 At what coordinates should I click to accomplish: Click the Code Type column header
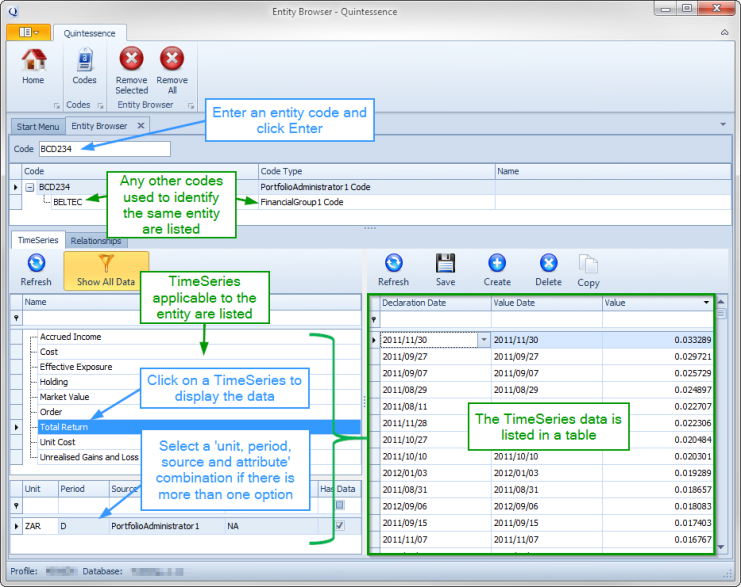click(377, 171)
